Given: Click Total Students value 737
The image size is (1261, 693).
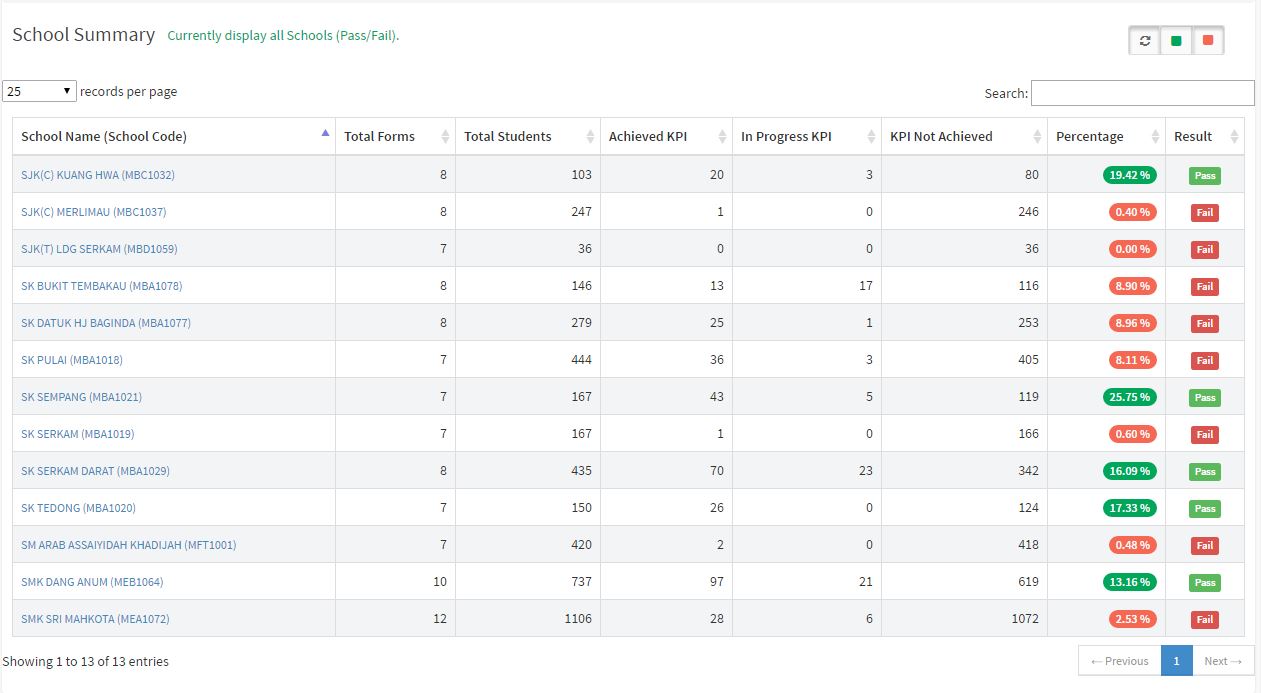Looking at the screenshot, I should tap(581, 582).
